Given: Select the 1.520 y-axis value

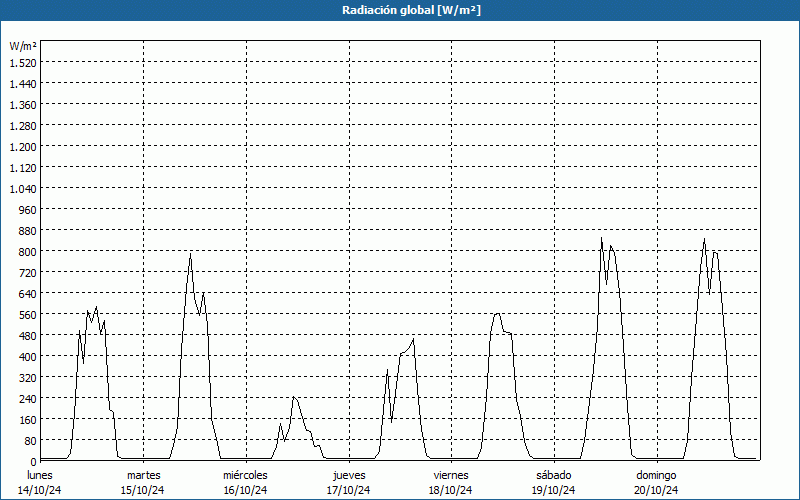Looking at the screenshot, I should (23, 63).
